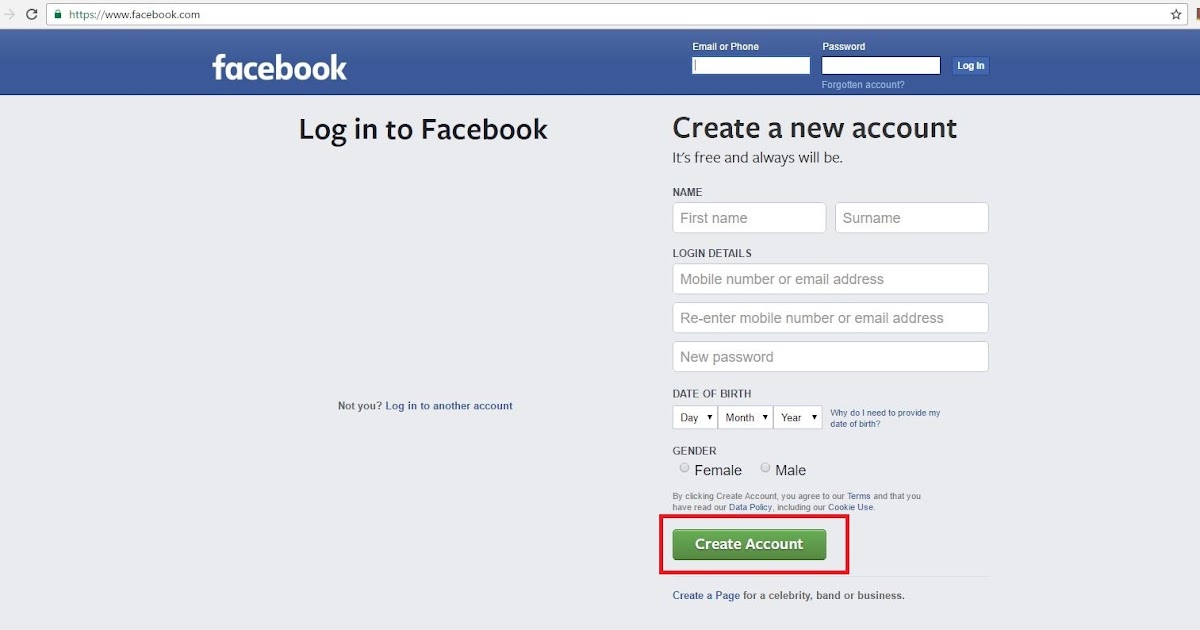
Task: Open the Data Policy link
Action: point(750,507)
